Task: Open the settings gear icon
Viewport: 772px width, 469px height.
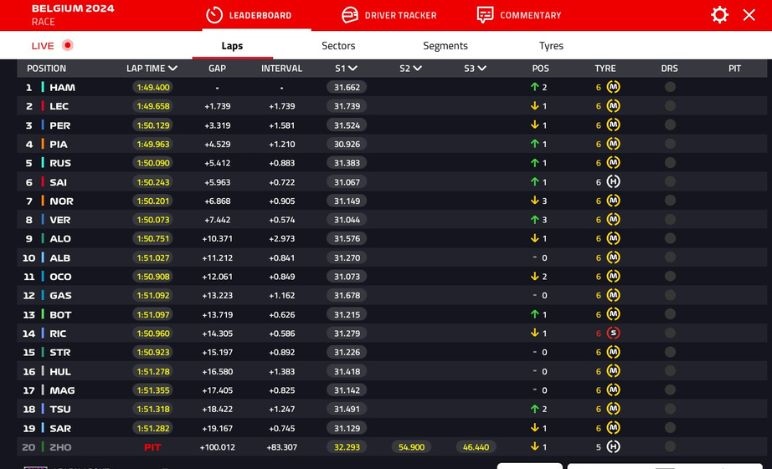Action: click(x=719, y=15)
